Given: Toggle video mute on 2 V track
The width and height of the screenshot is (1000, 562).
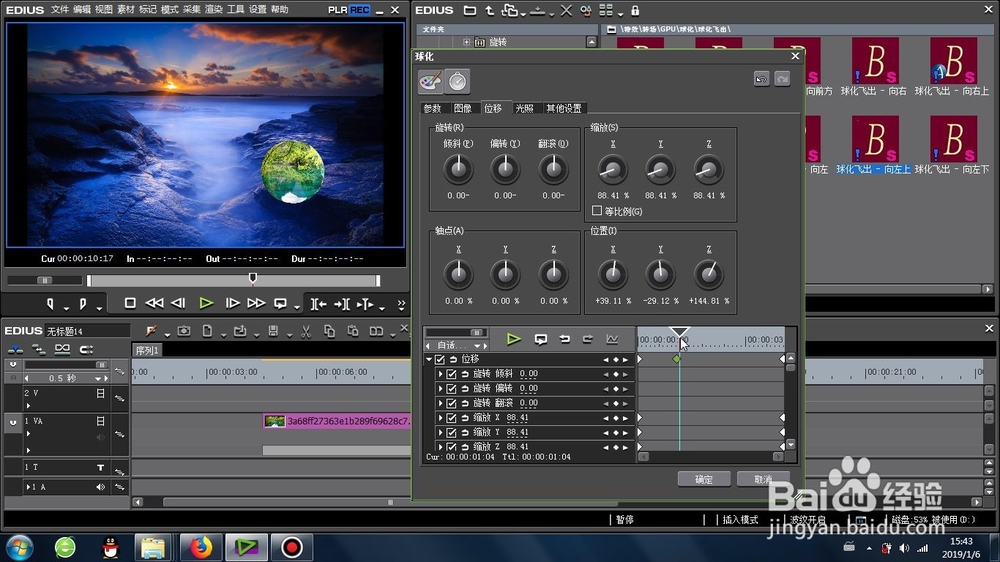Looking at the screenshot, I should (x=100, y=394).
